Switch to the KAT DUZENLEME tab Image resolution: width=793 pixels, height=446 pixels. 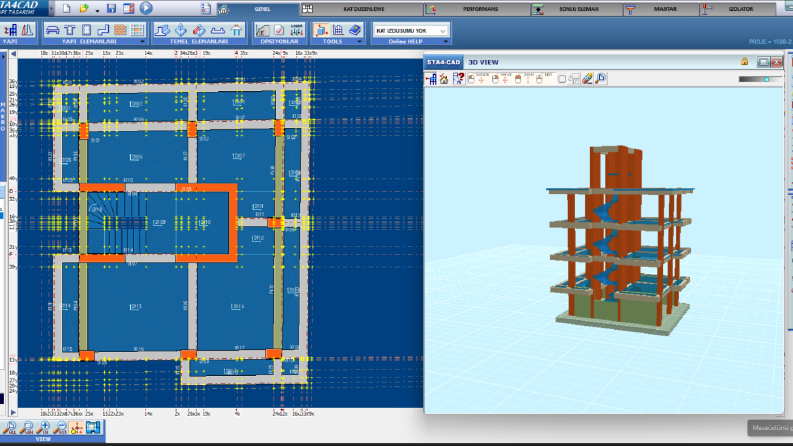pos(362,9)
